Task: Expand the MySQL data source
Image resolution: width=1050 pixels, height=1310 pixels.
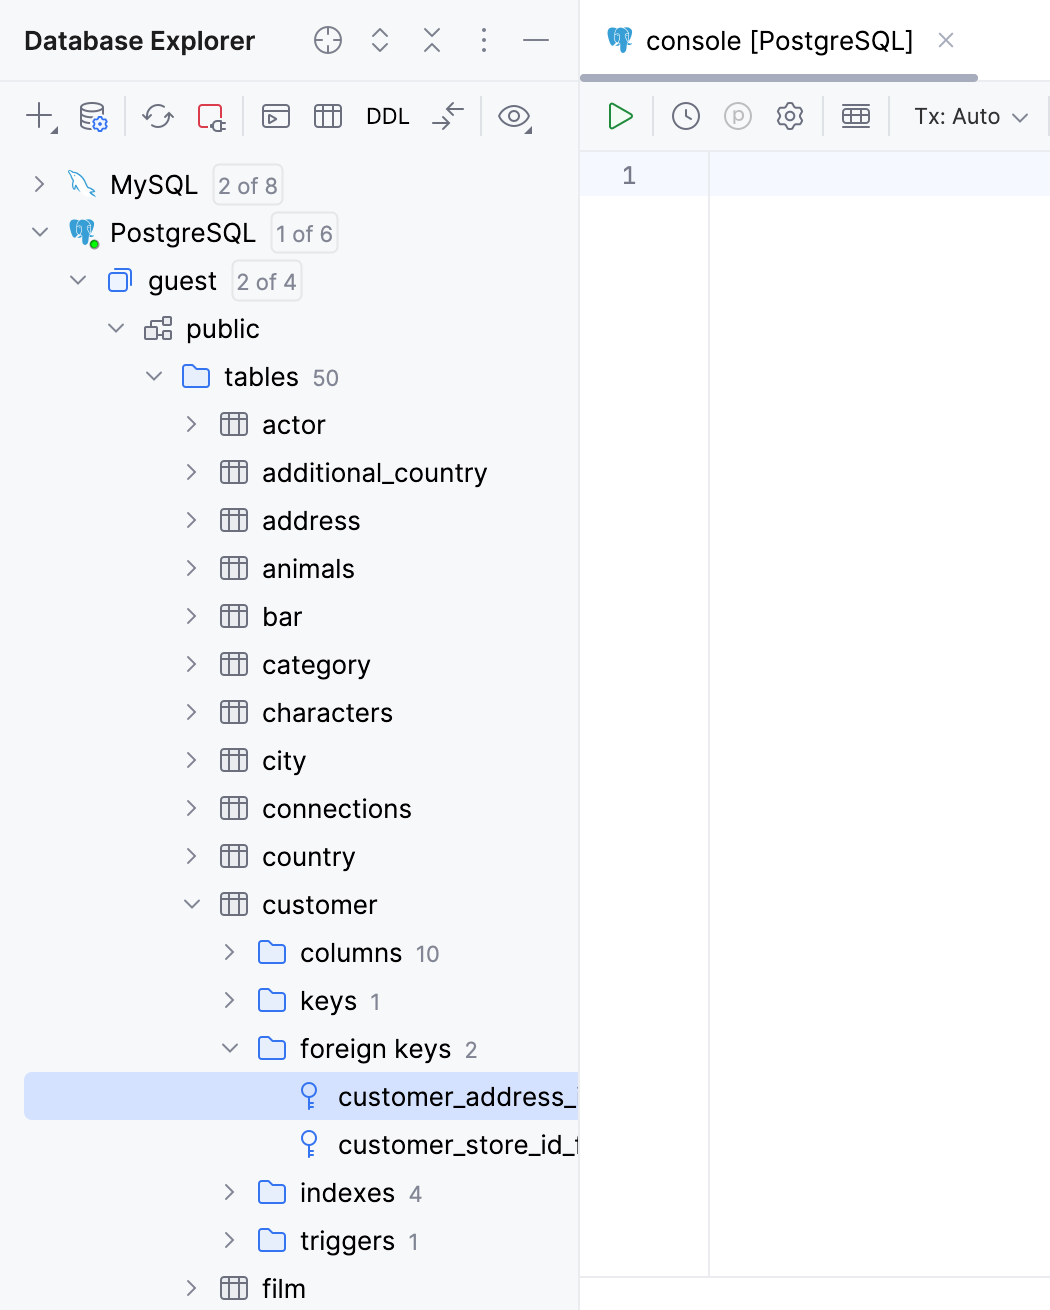Action: [x=38, y=184]
